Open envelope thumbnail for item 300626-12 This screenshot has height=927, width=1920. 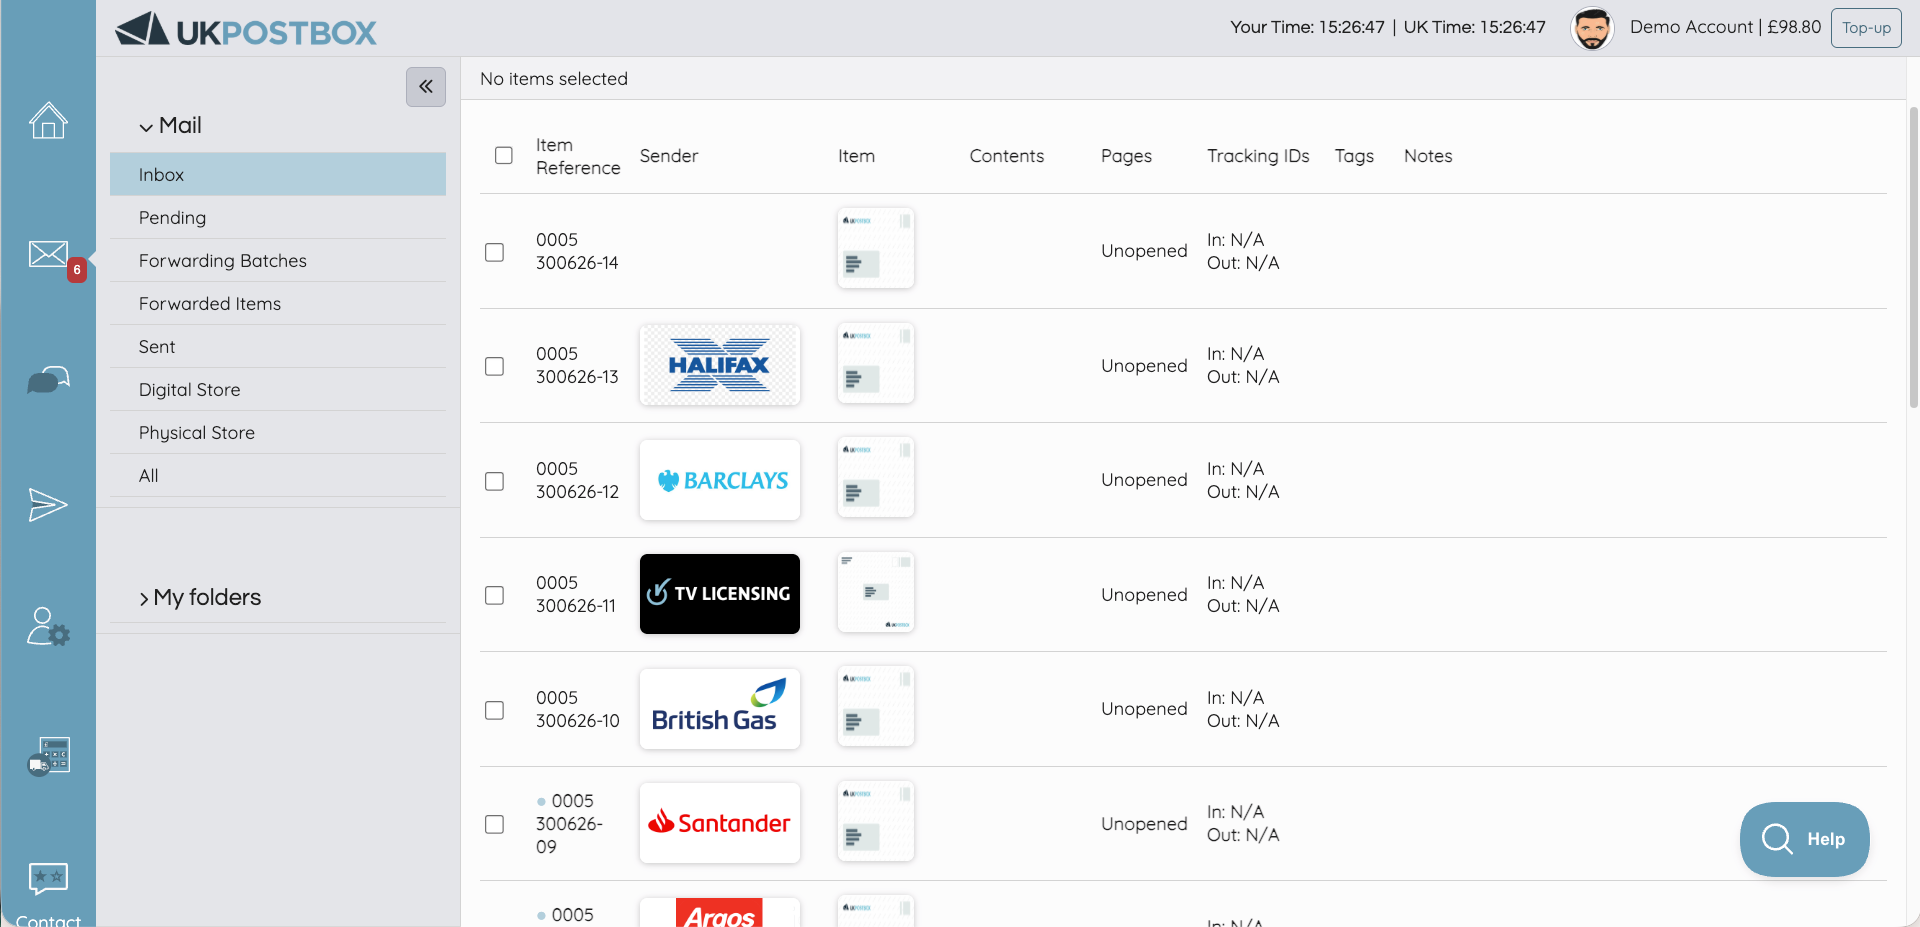[x=876, y=477]
